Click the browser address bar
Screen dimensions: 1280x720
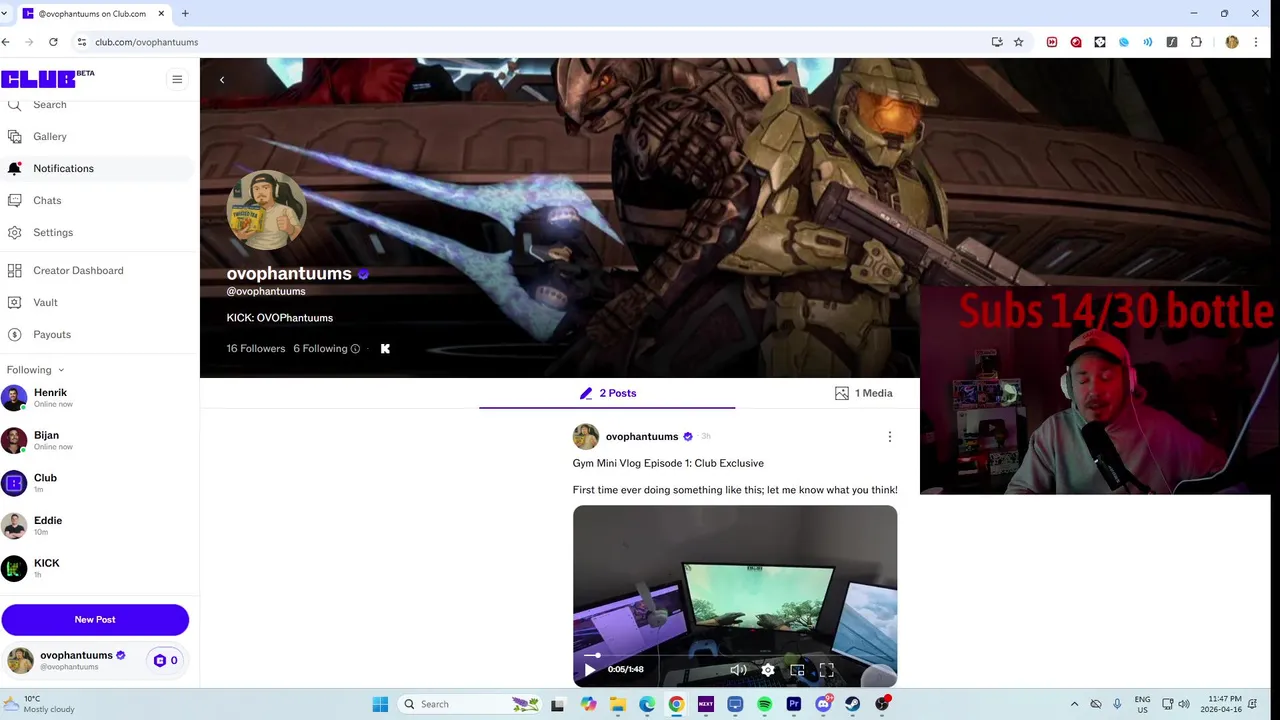(x=530, y=42)
